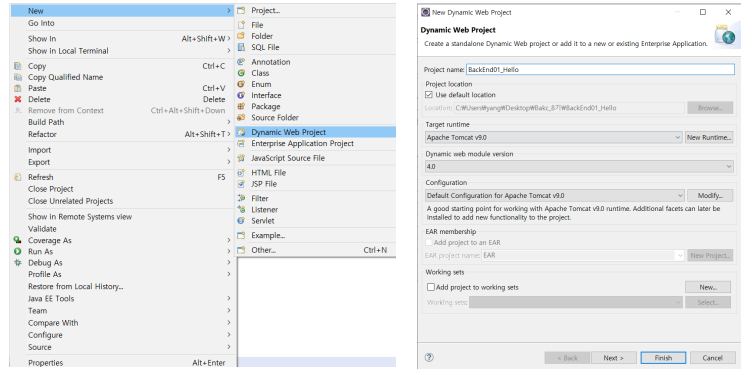
Task: Click the Location path field
Action: 569,108
